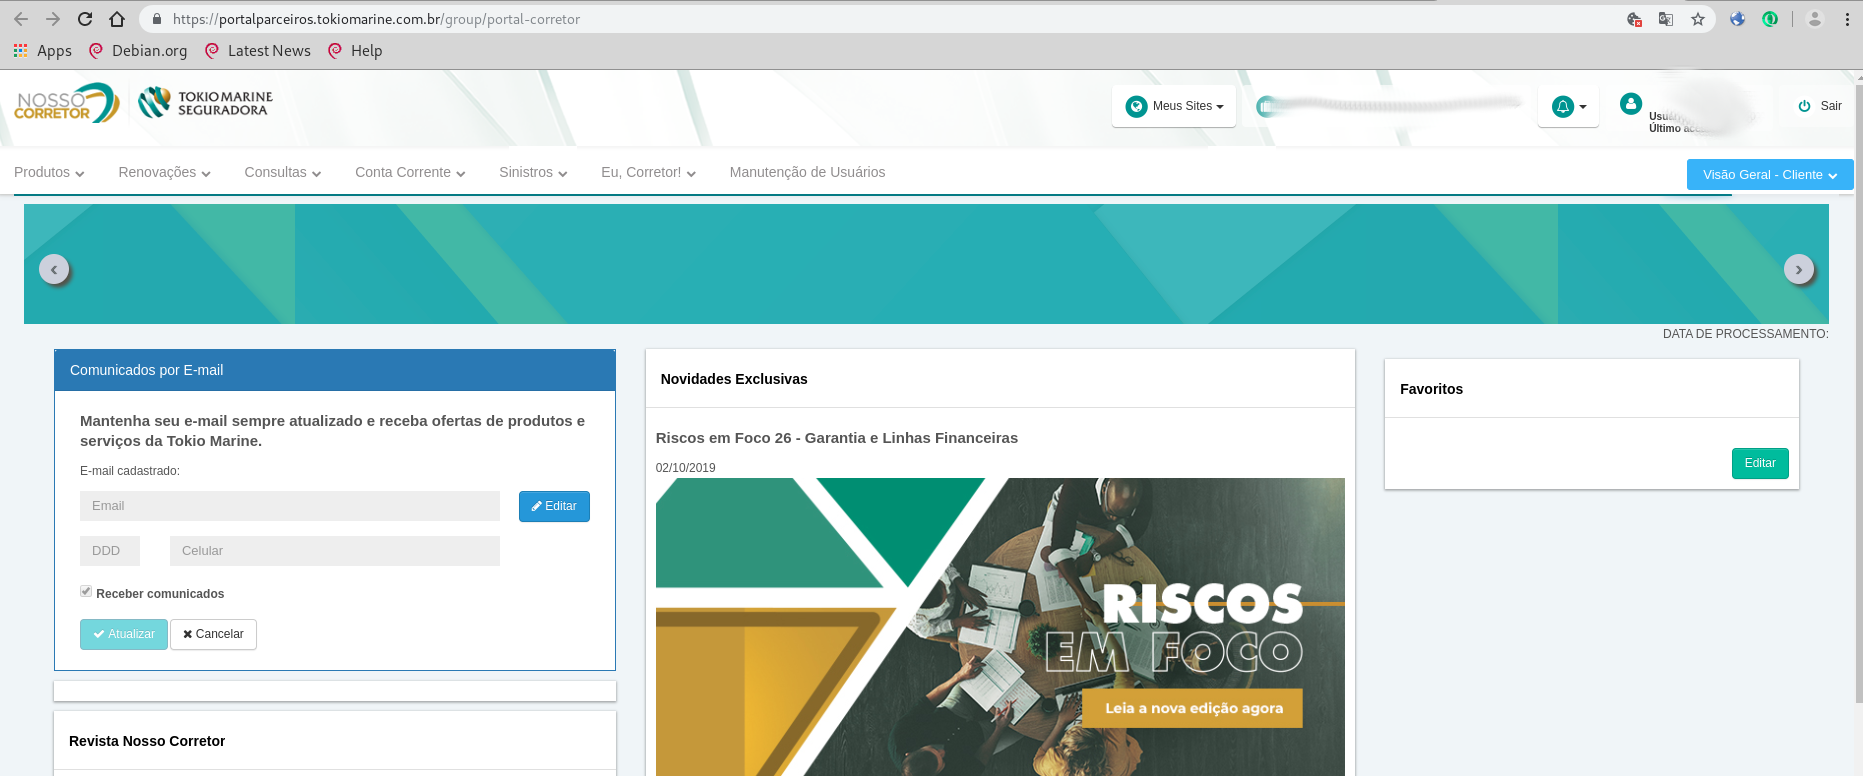Click the DDD input field
Image resolution: width=1863 pixels, height=776 pixels.
point(110,551)
